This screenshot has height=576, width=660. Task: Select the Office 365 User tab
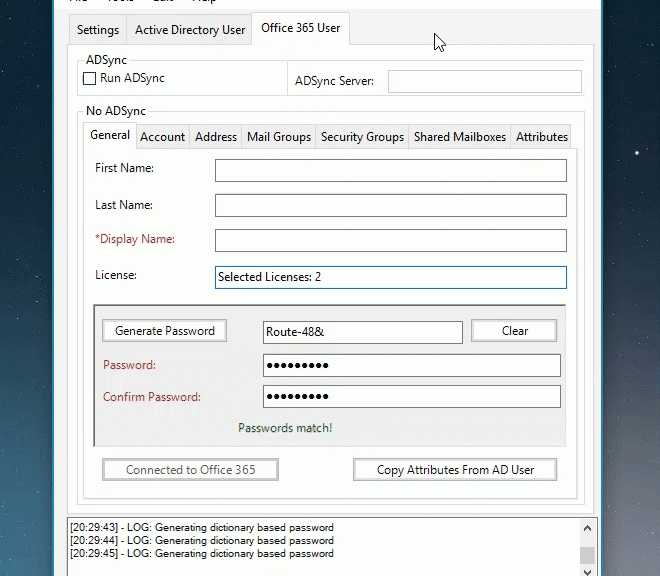tap(301, 28)
